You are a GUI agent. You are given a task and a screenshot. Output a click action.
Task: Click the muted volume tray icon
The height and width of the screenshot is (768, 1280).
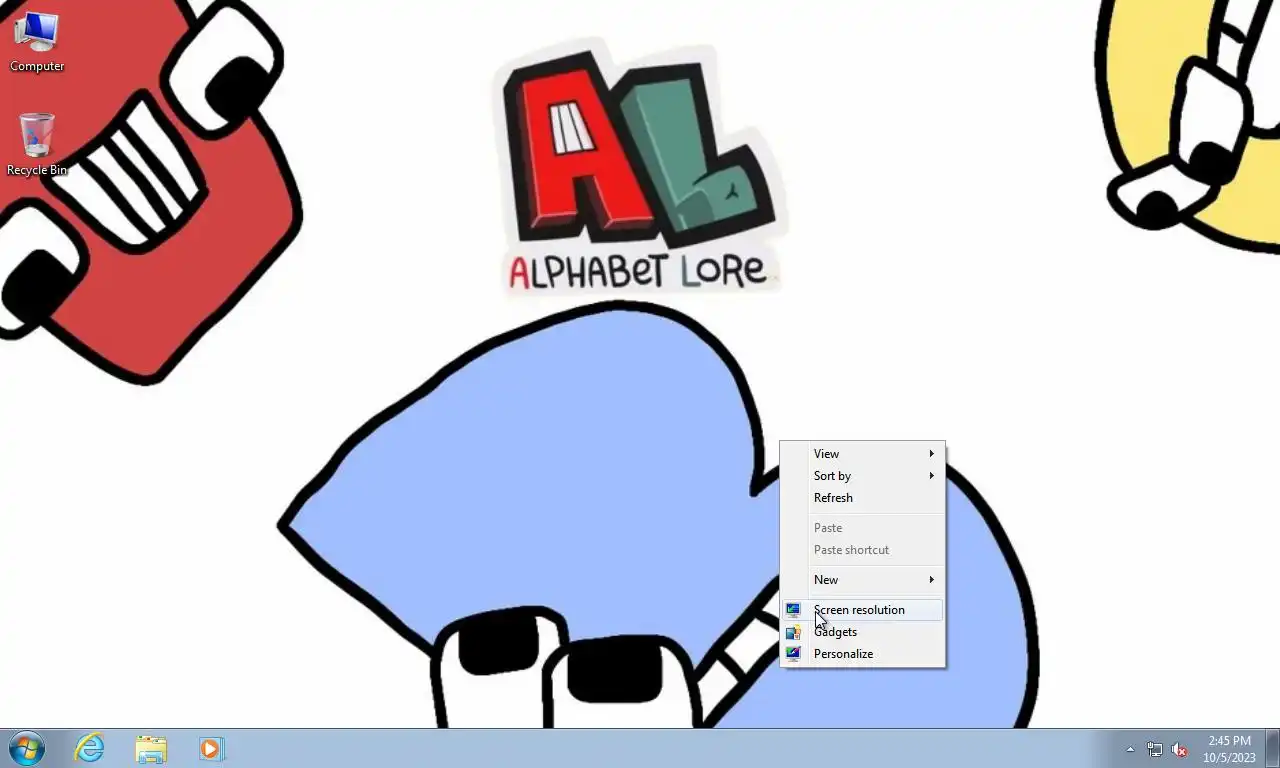pyautogui.click(x=1179, y=749)
